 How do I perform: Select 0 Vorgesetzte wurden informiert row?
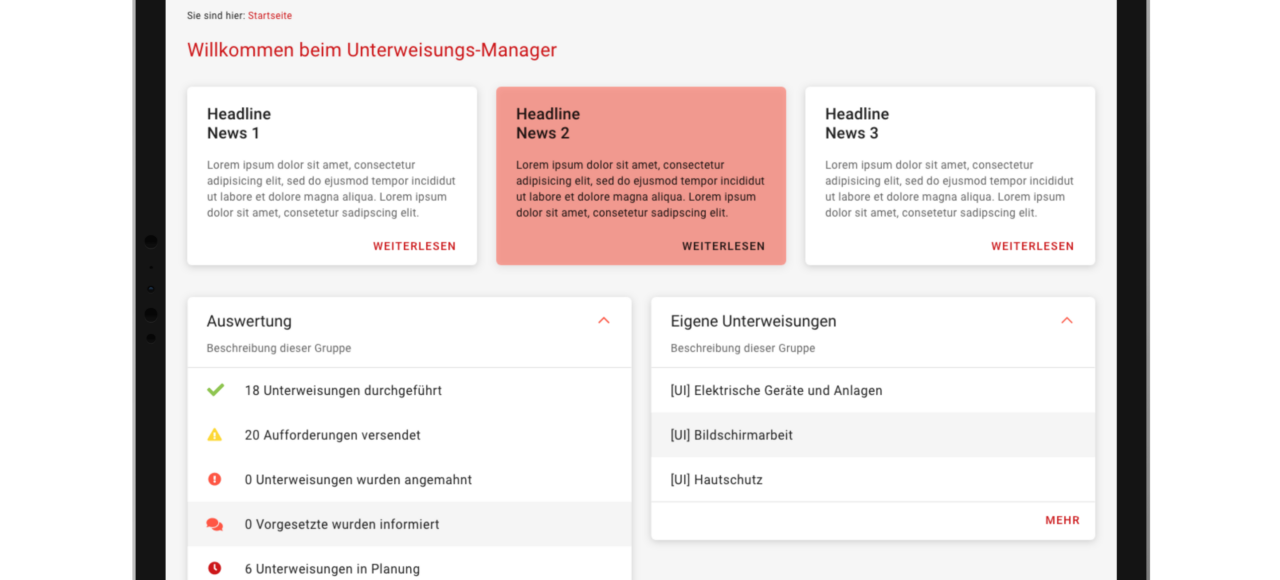point(409,524)
